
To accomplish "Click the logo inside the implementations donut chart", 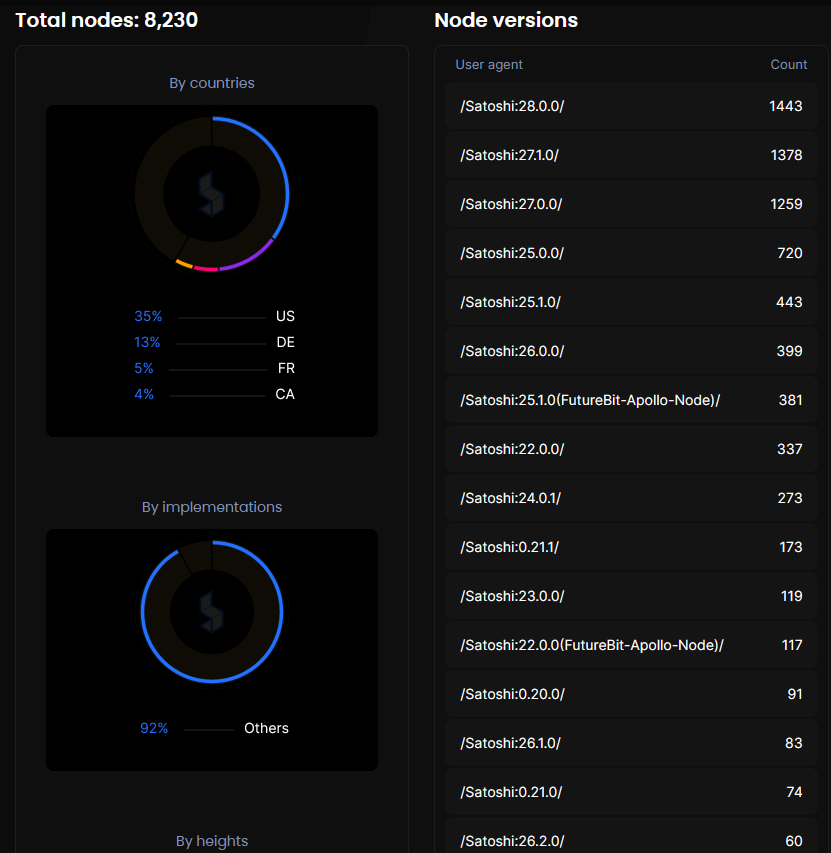I will point(211,612).
